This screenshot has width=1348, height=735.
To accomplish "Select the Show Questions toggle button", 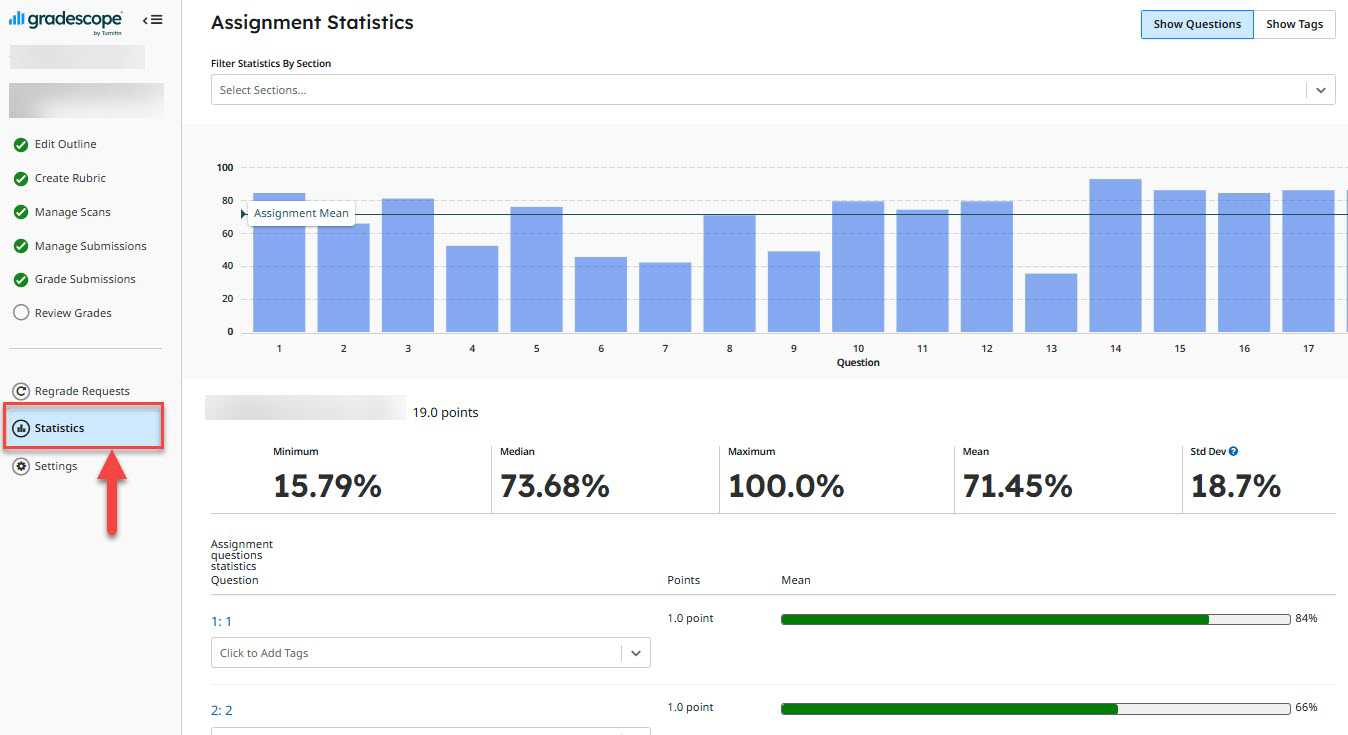I will pos(1197,24).
